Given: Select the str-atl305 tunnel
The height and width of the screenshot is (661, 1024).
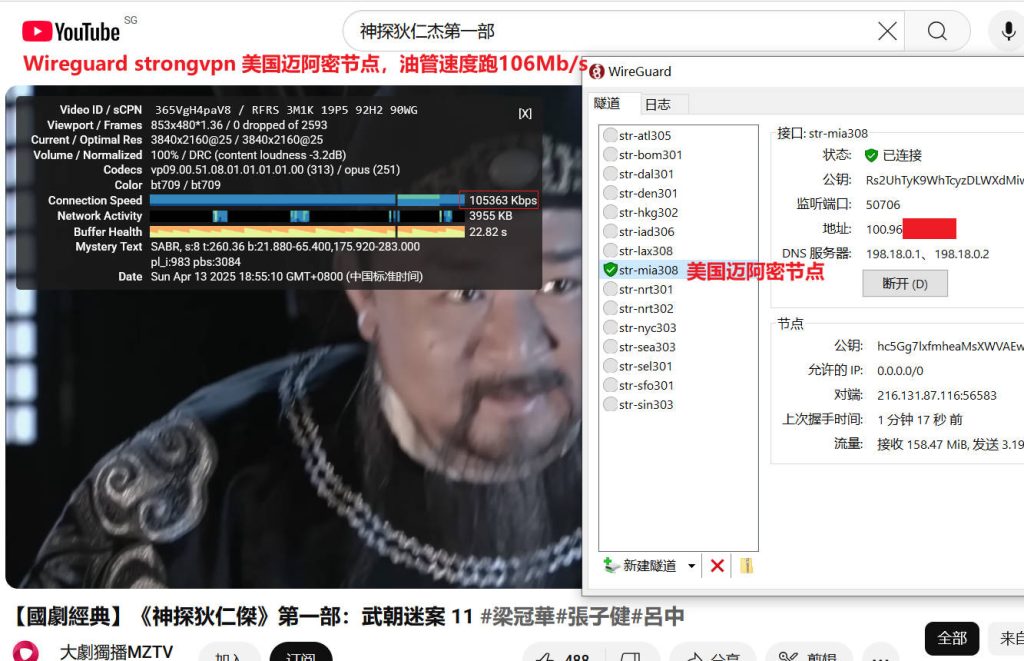Looking at the screenshot, I should point(645,136).
